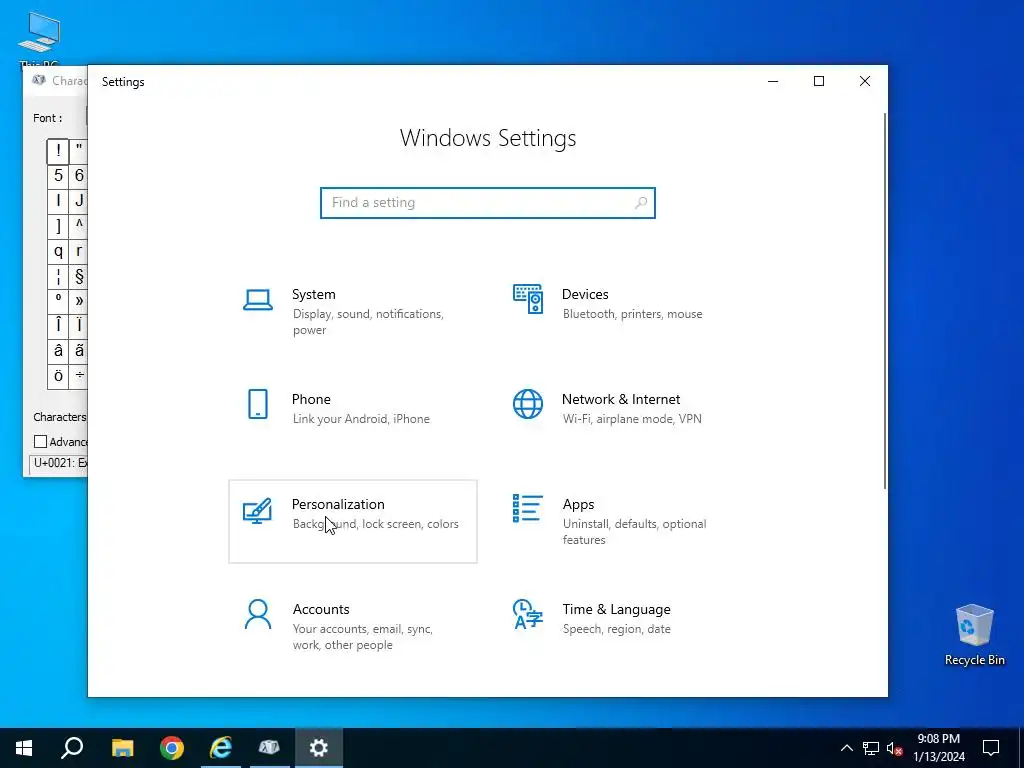Click 'Speech, region, date' description text

[616, 629]
